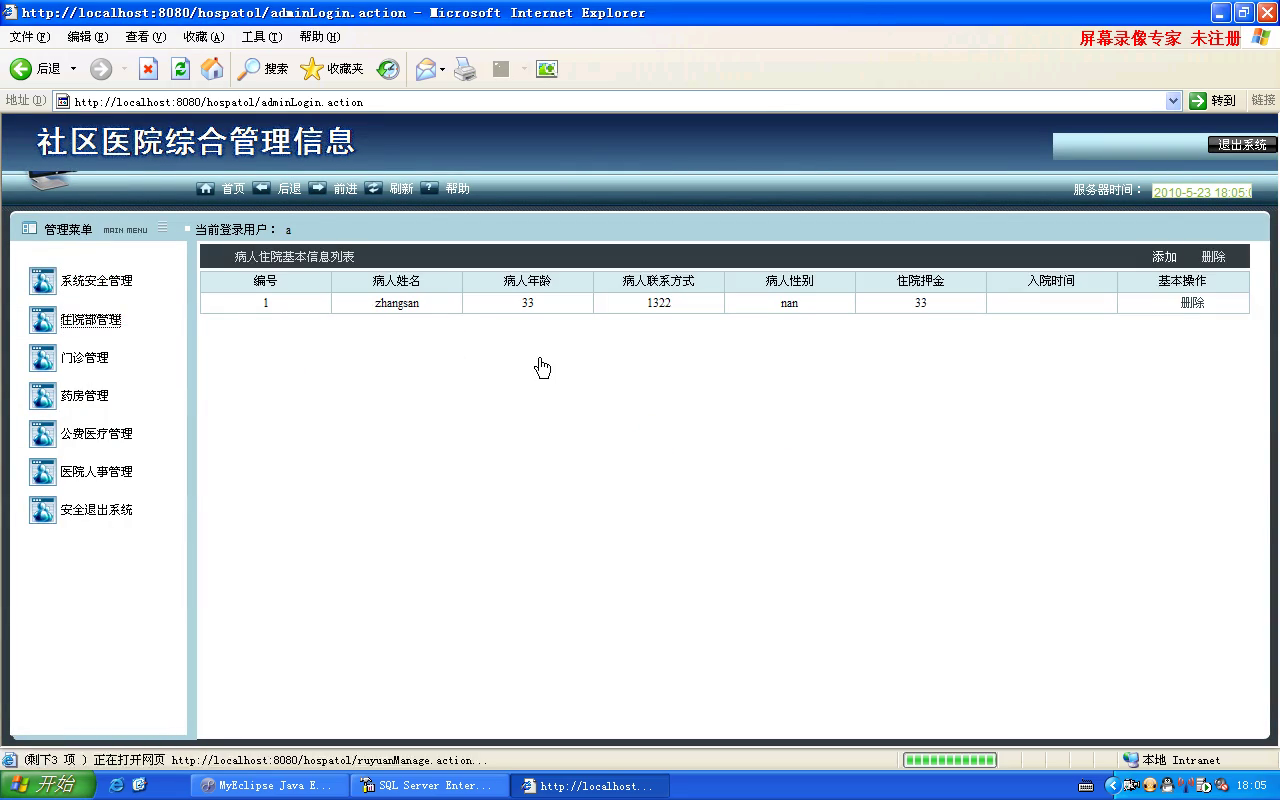Click the History toolbar icon
Screen dimensions: 1280x800
[x=388, y=69]
